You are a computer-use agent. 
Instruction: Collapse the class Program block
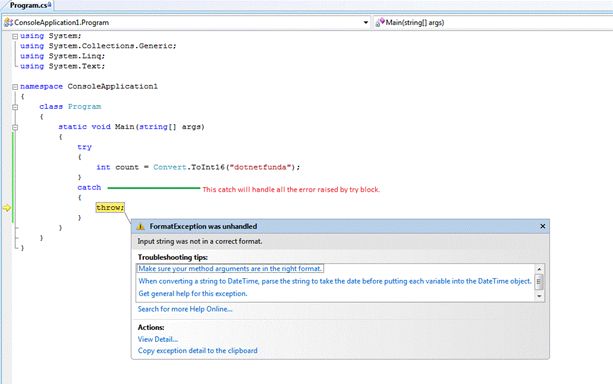[15, 107]
